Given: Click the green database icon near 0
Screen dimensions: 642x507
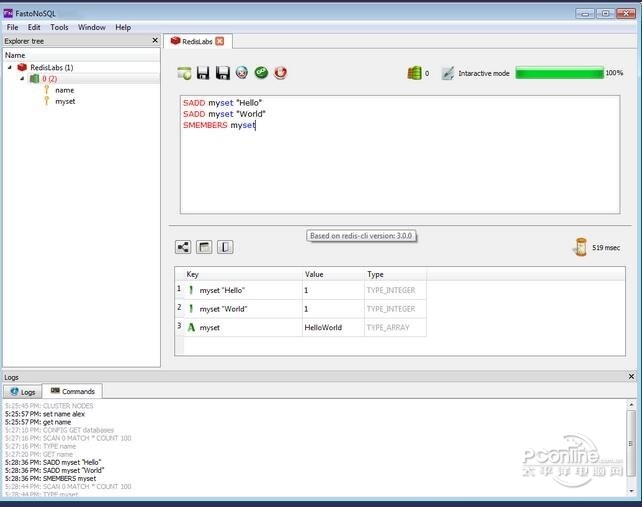Looking at the screenshot, I should pos(414,73).
